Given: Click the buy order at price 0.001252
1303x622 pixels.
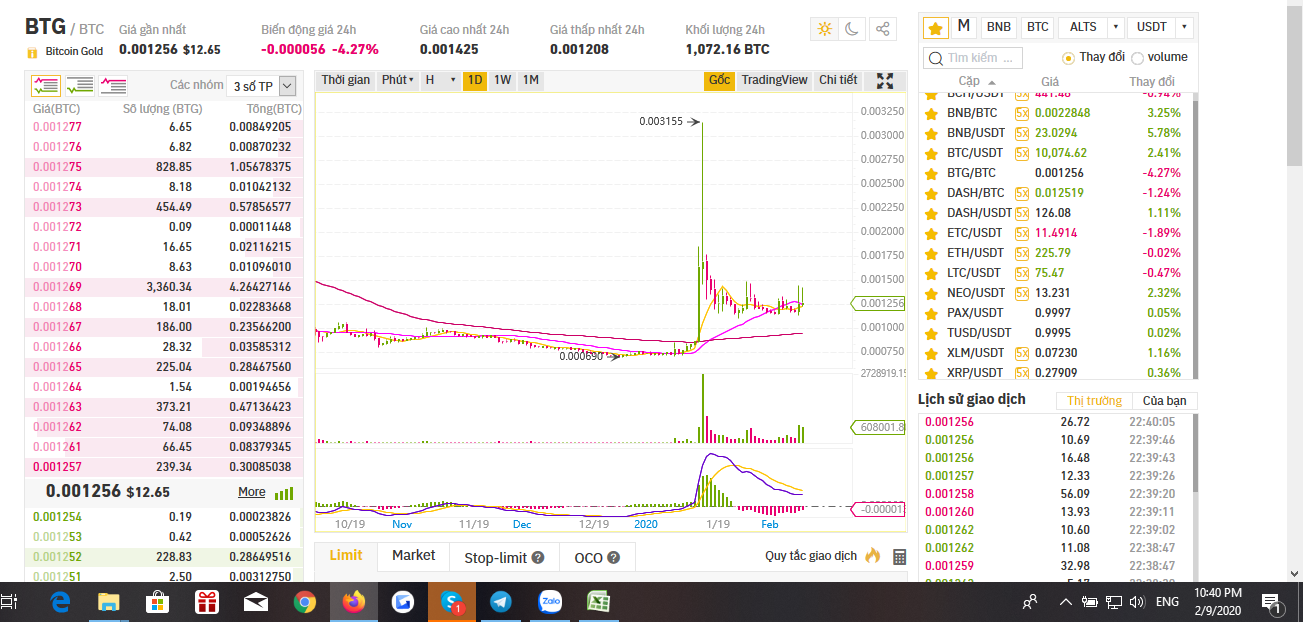Looking at the screenshot, I should click(164, 557).
